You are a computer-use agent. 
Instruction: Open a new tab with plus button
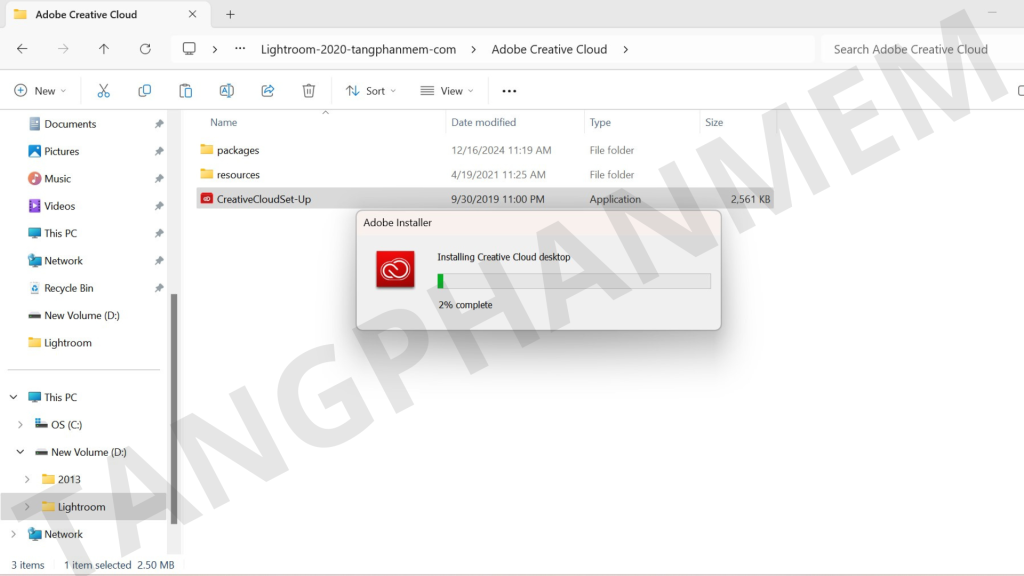pos(231,14)
